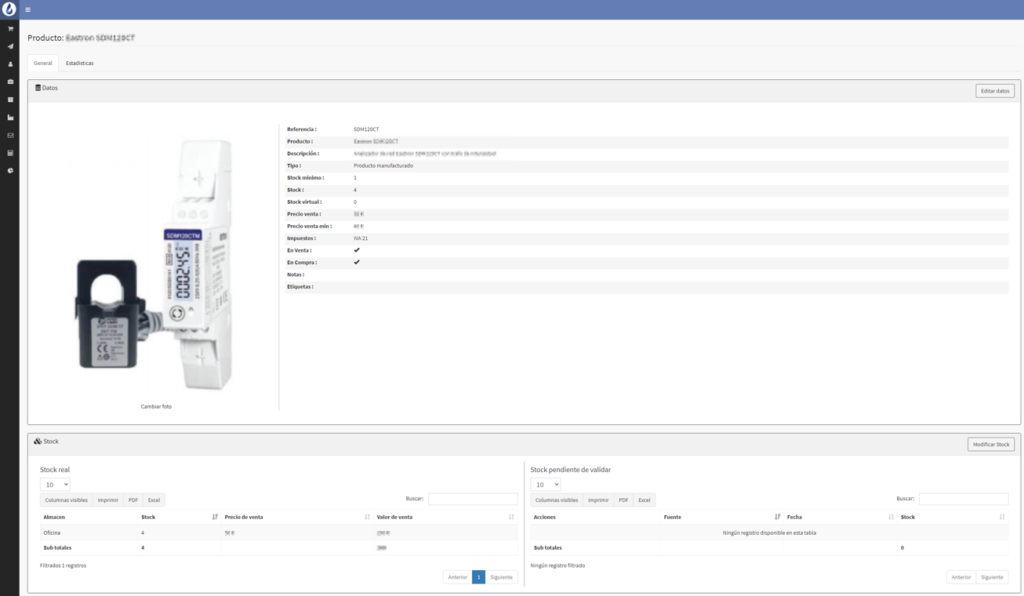This screenshot has height=596, width=1024.
Task: Open the factory icon in sidebar
Action: 10,117
